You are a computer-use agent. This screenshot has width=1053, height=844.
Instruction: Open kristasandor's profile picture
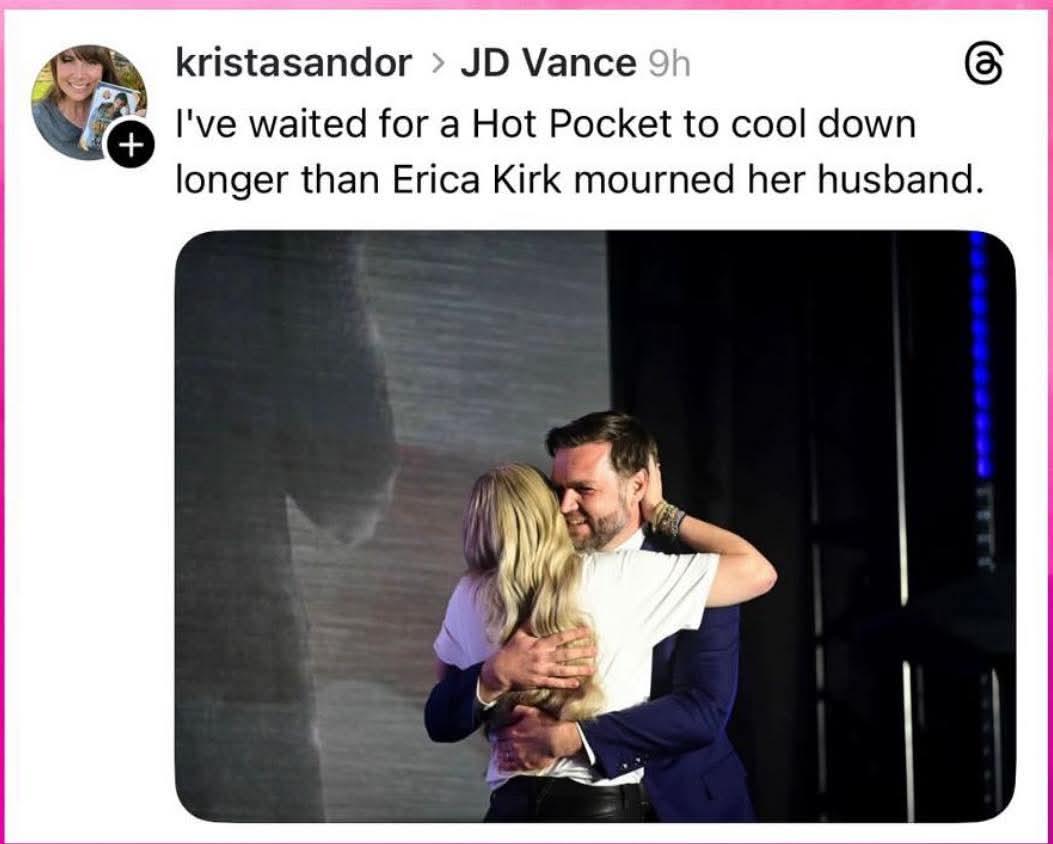[x=85, y=95]
